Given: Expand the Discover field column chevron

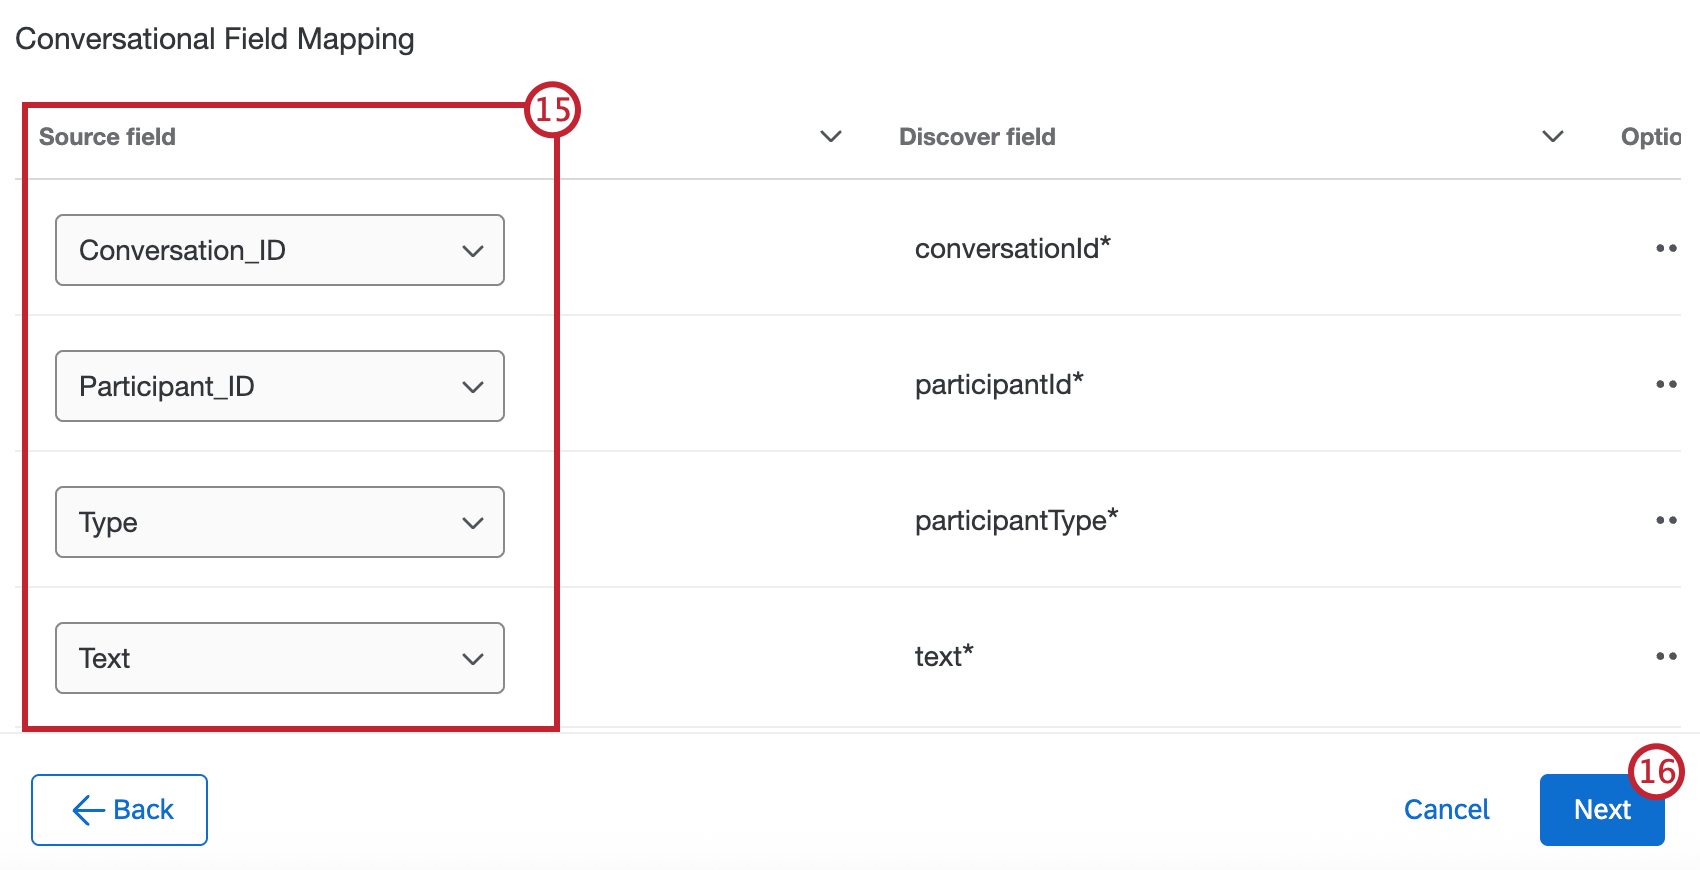Looking at the screenshot, I should point(1551,137).
